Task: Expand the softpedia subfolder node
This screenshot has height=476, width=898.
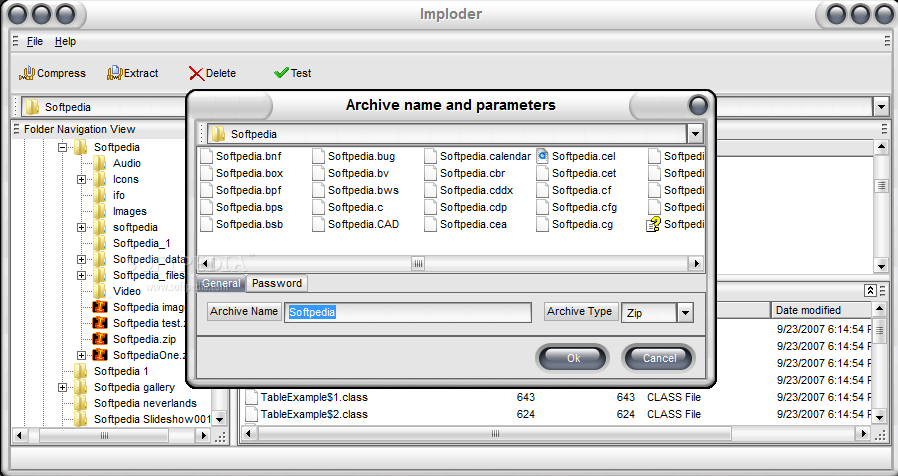Action: coord(81,227)
